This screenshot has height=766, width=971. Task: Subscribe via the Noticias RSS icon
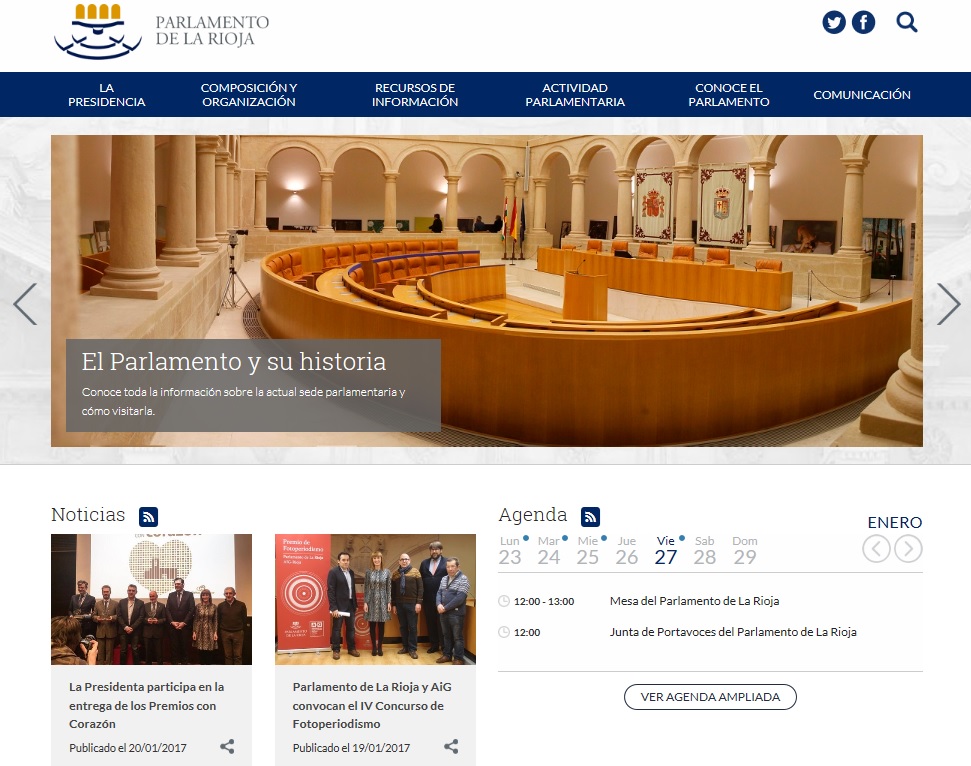click(148, 516)
